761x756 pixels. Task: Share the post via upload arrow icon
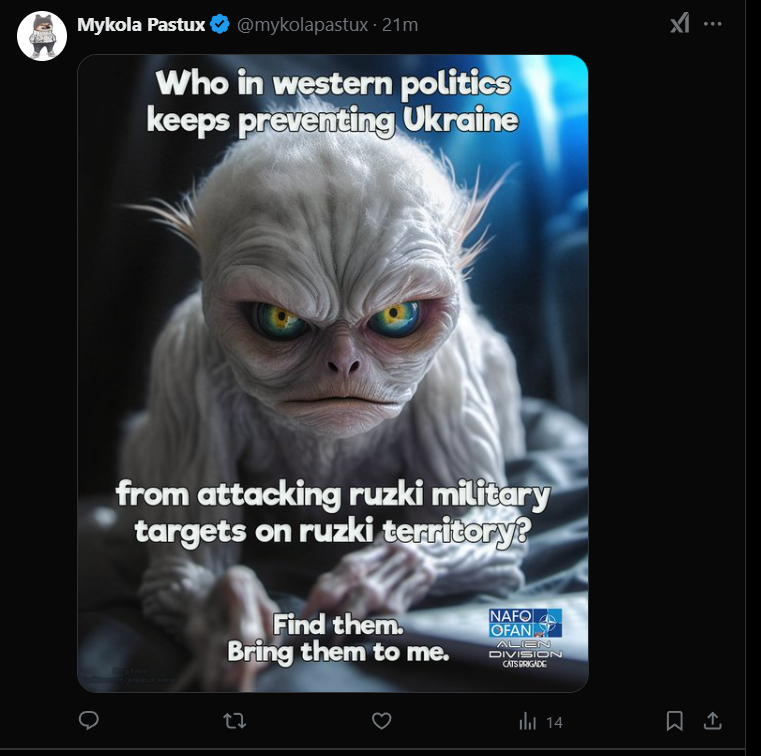[712, 721]
